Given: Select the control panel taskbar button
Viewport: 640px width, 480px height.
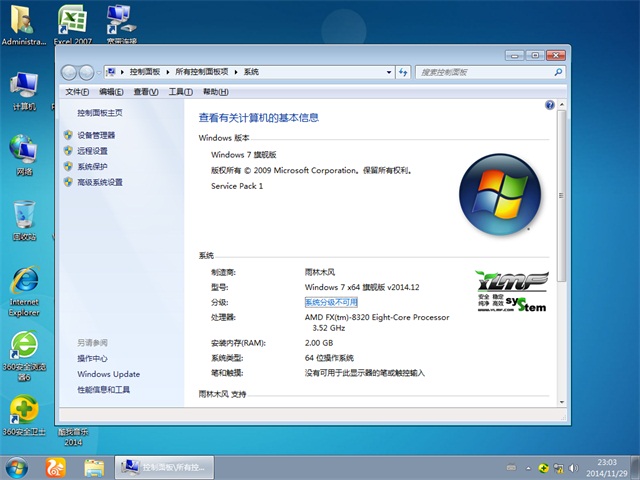Looking at the screenshot, I should click(x=164, y=467).
